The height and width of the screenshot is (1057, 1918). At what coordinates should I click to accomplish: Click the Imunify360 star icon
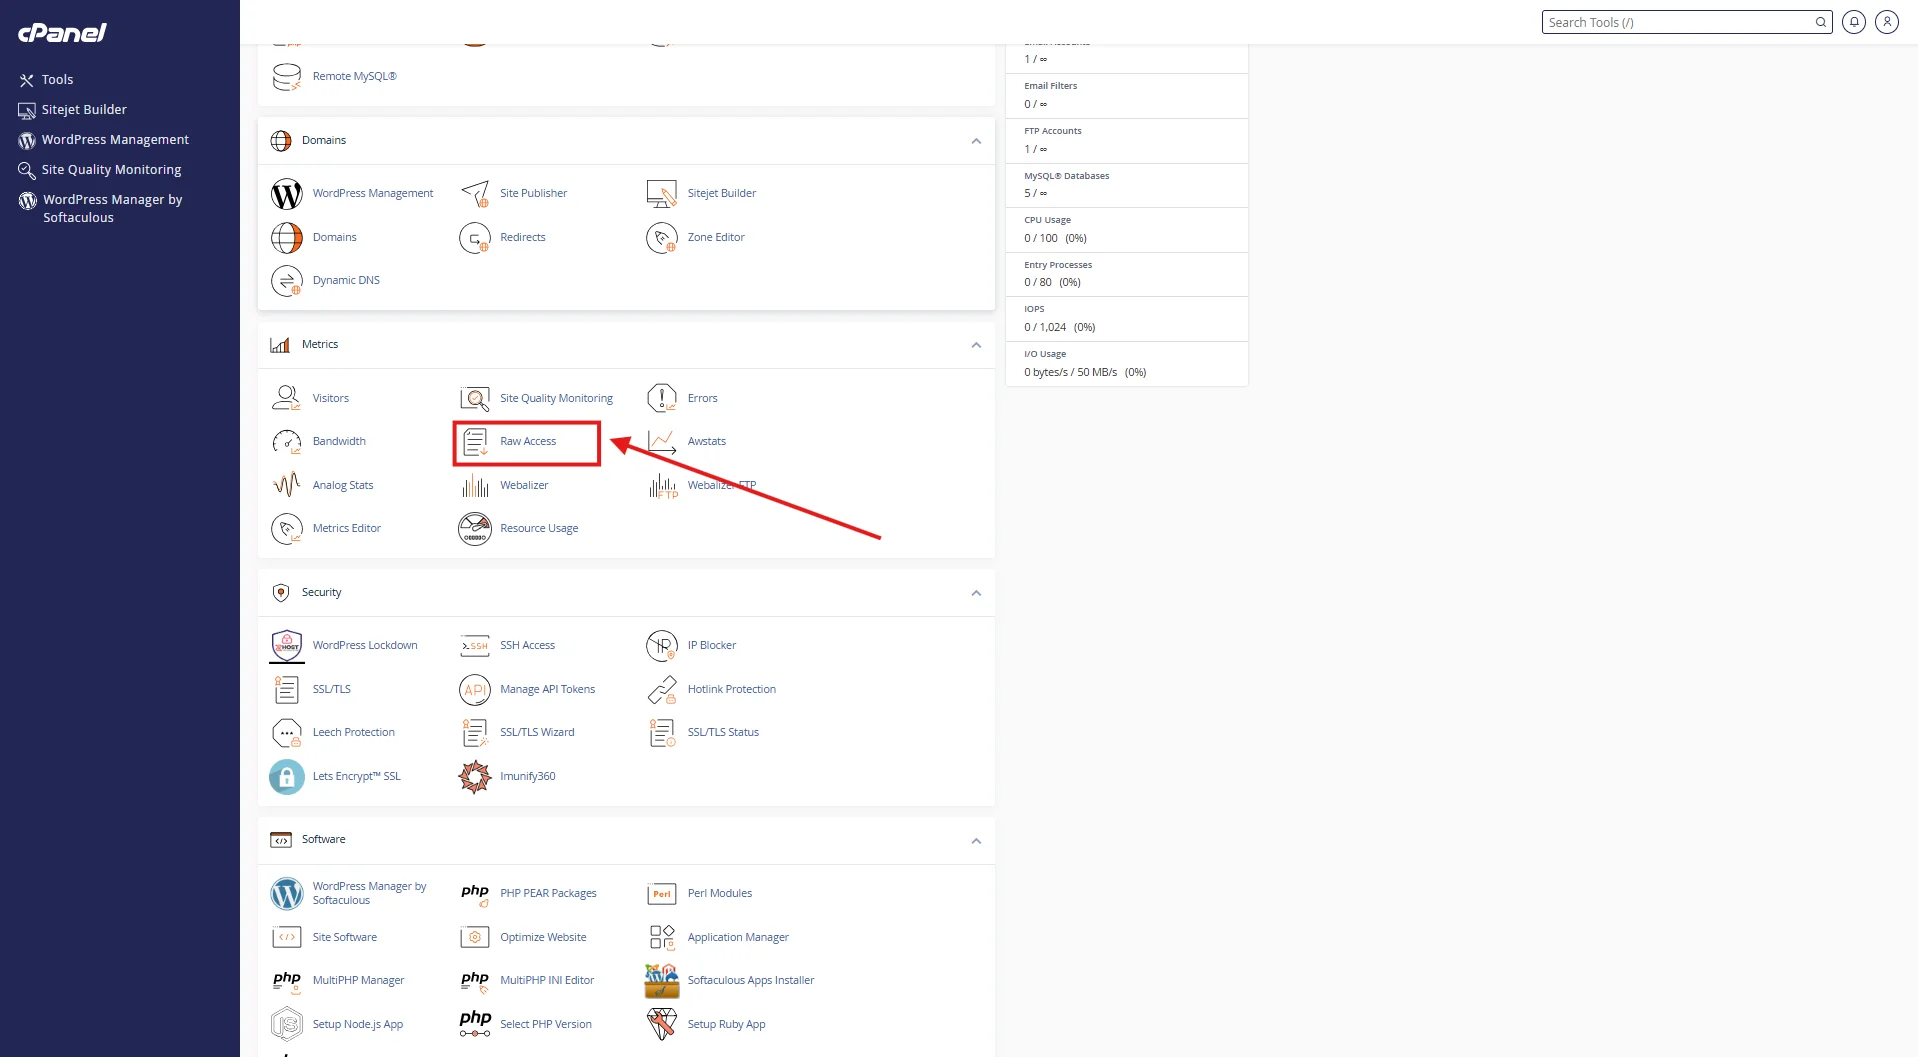pyautogui.click(x=475, y=776)
